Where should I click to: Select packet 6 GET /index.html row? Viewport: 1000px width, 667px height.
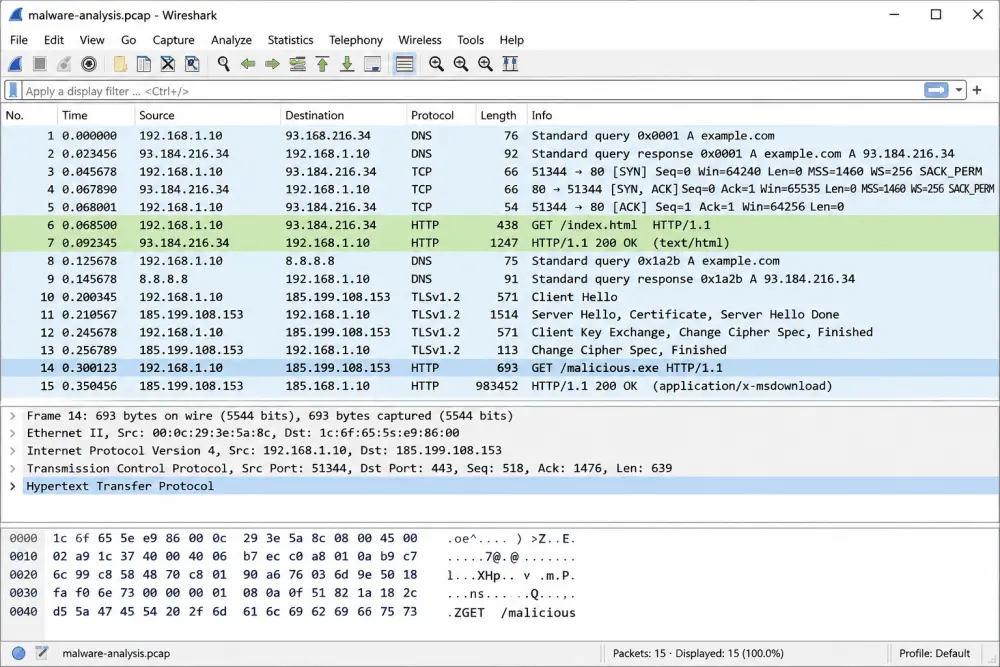click(500, 225)
